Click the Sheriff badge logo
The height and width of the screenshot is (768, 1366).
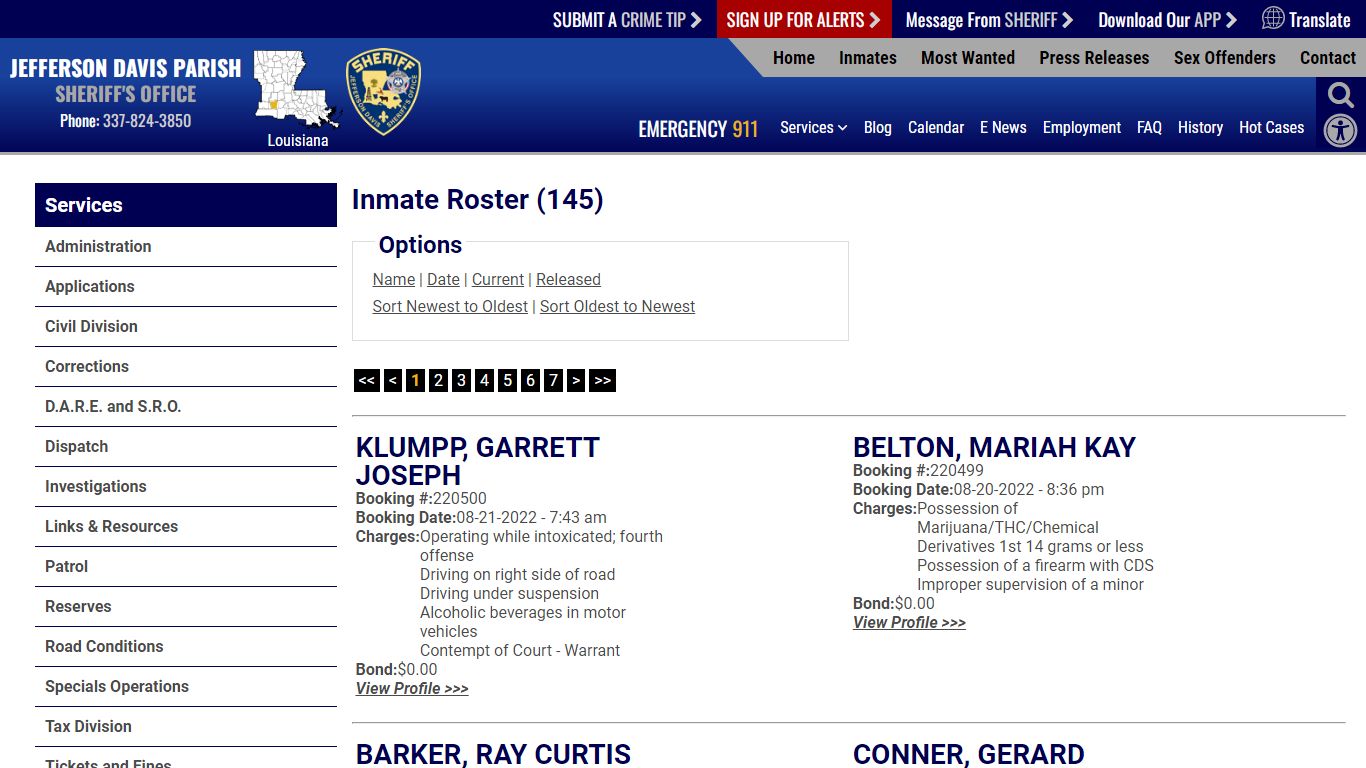(x=384, y=92)
